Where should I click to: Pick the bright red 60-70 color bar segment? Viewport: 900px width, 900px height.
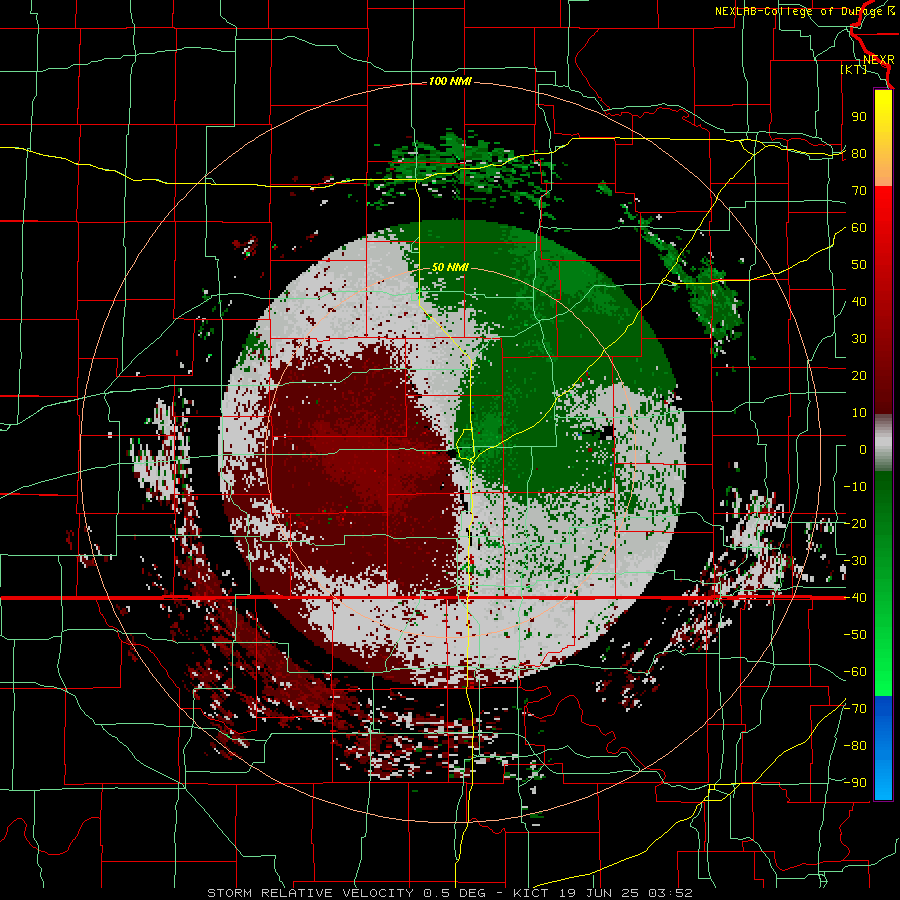pyautogui.click(x=883, y=205)
